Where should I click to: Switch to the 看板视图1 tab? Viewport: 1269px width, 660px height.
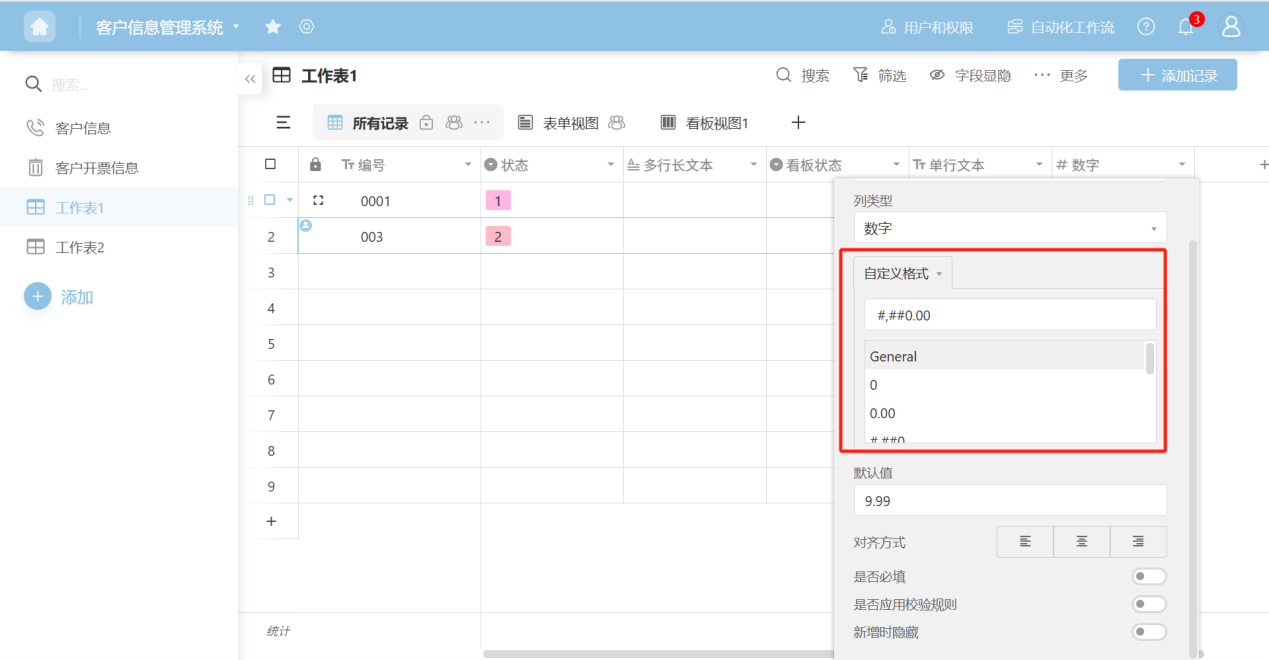pyautogui.click(x=705, y=123)
